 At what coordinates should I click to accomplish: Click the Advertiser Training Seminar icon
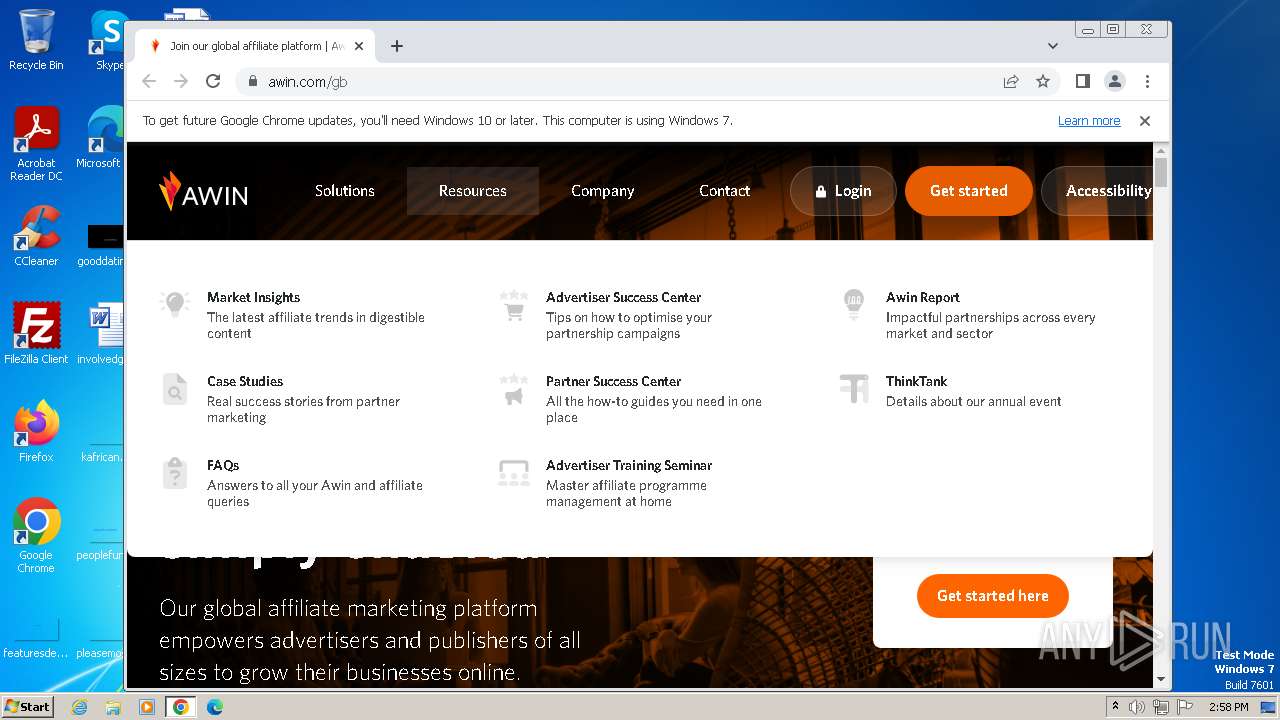point(514,473)
